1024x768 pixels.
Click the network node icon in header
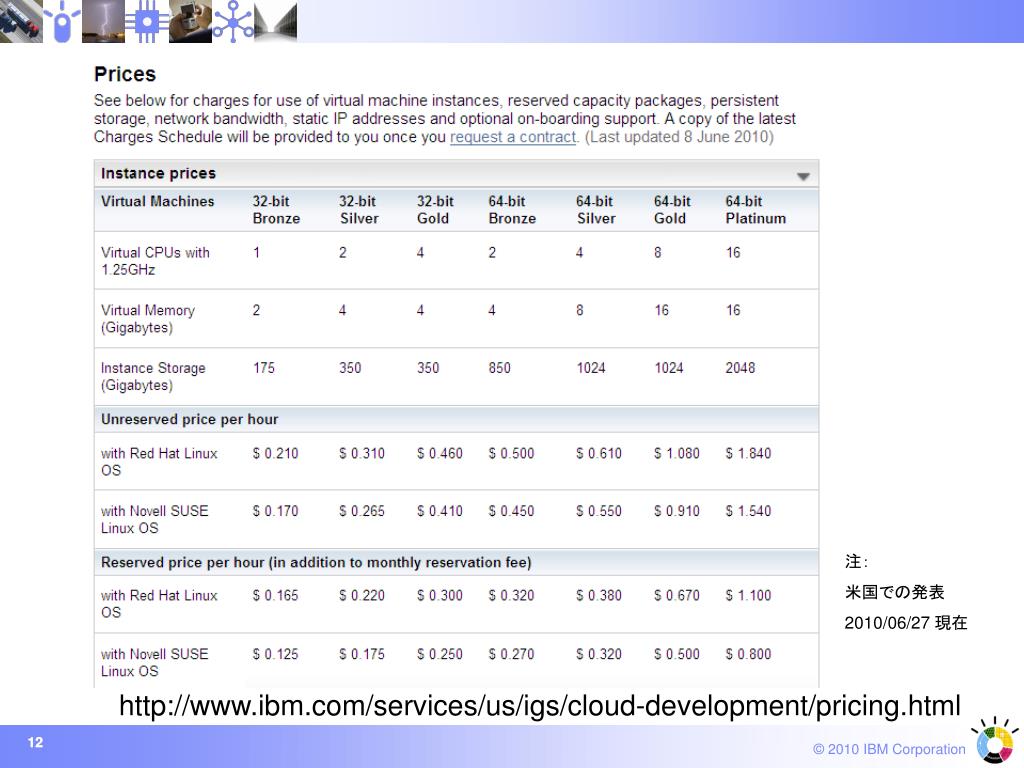pyautogui.click(x=233, y=21)
